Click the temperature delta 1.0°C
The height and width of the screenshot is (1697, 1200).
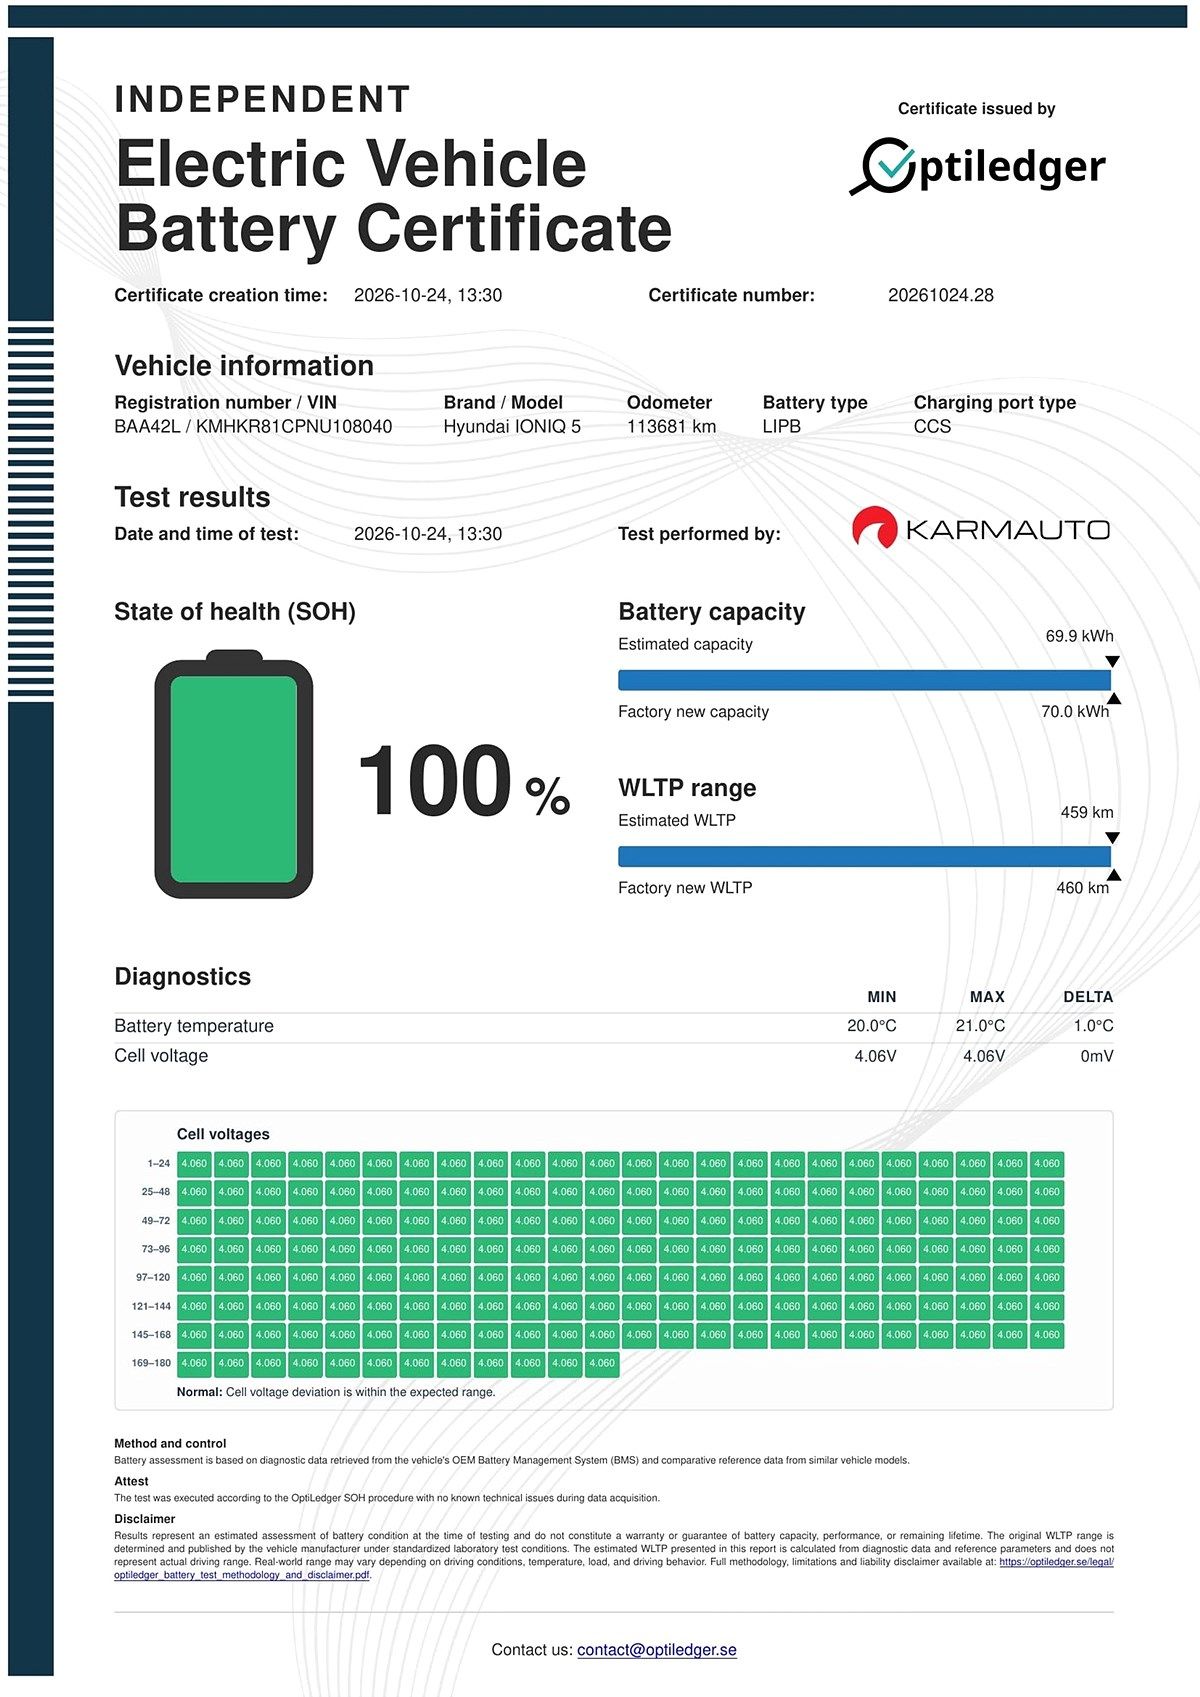tap(1094, 1026)
